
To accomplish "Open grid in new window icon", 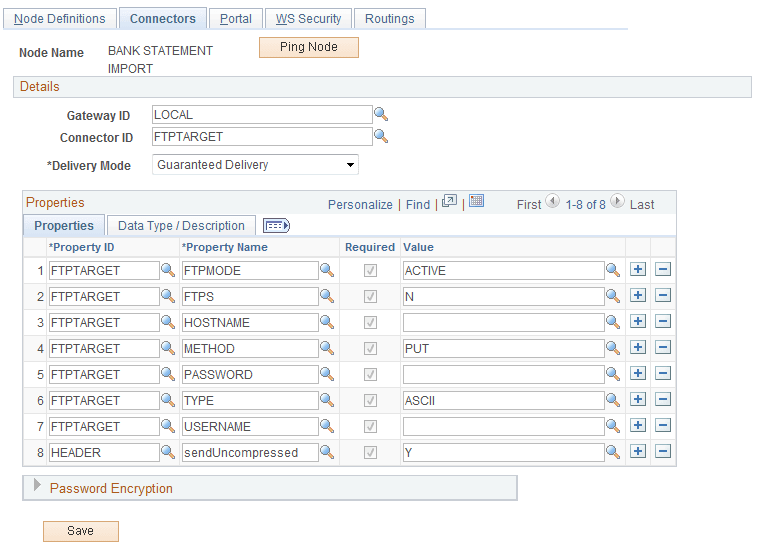I will [x=449, y=202].
